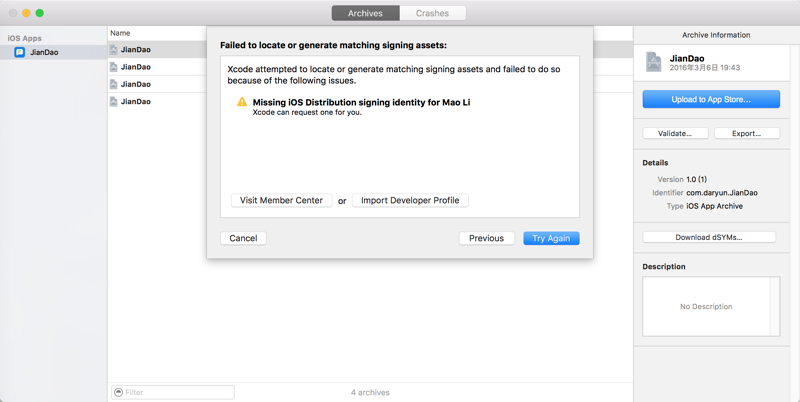Click Upload to App Store button
Image resolution: width=800 pixels, height=402 pixels.
point(711,100)
